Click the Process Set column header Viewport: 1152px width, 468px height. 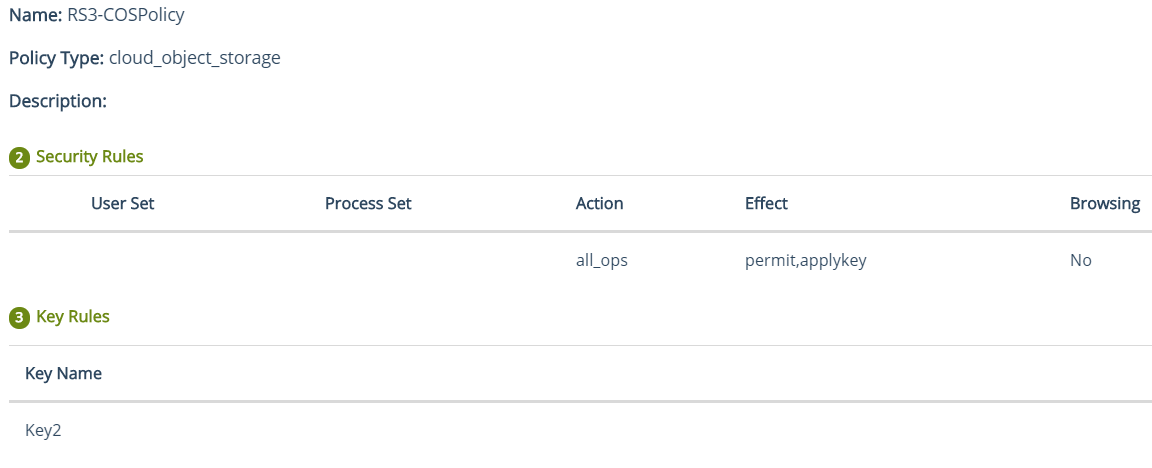(x=368, y=204)
